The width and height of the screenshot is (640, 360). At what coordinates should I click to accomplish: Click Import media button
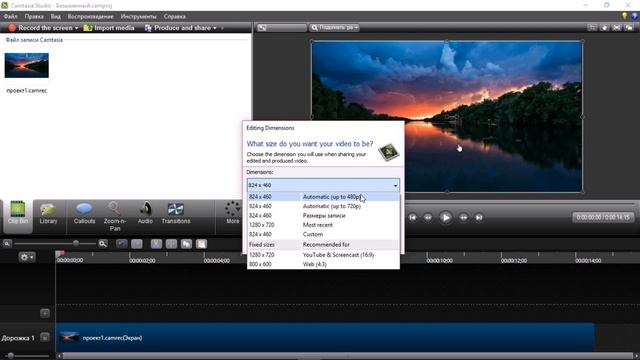(x=109, y=28)
